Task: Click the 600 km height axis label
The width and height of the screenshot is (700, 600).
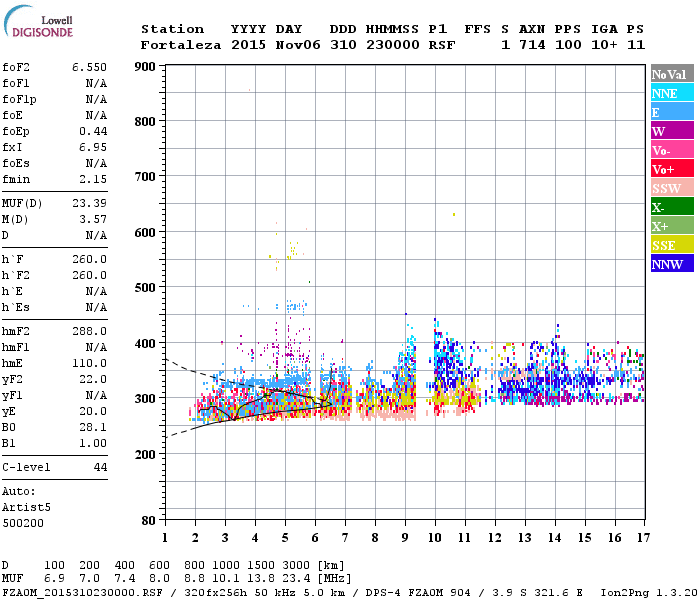Action: [145, 233]
